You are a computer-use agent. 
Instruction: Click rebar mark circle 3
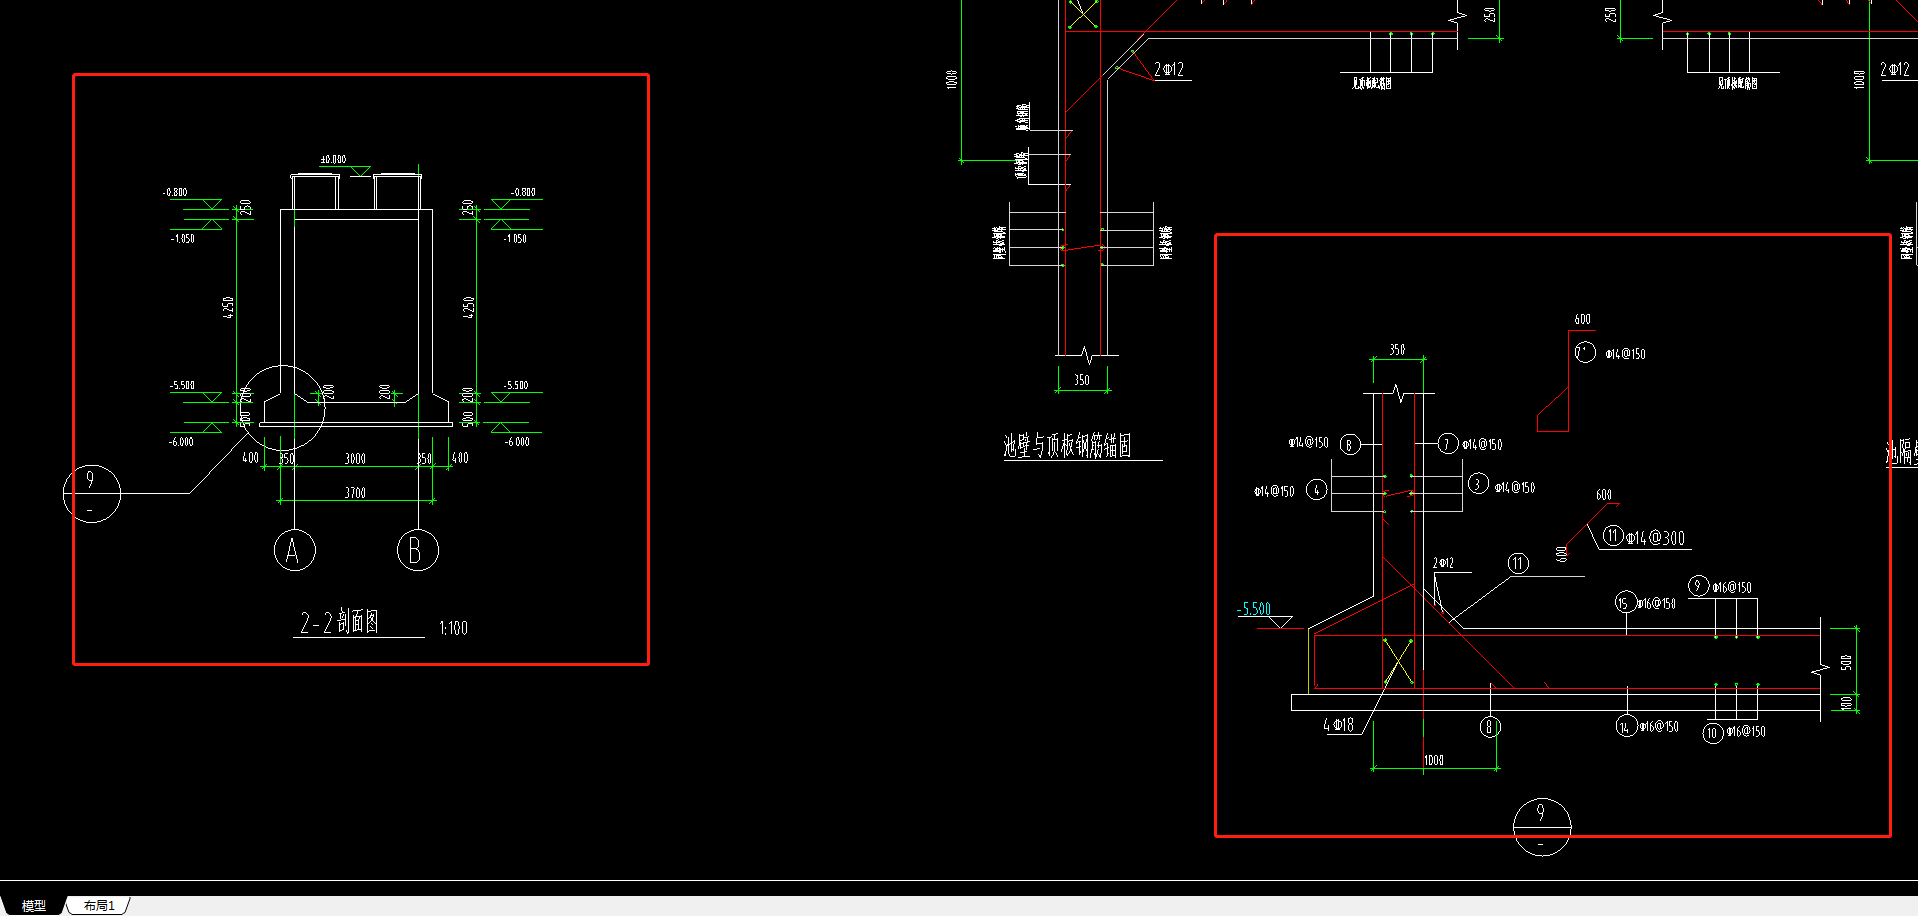point(1478,484)
